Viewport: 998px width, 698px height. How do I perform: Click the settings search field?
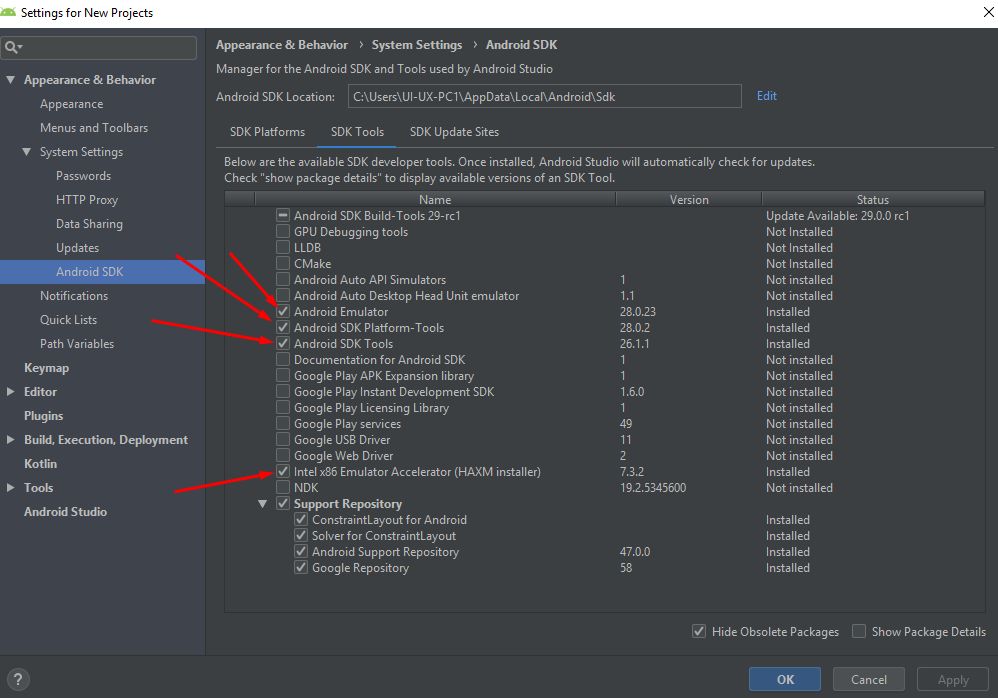pyautogui.click(x=99, y=47)
